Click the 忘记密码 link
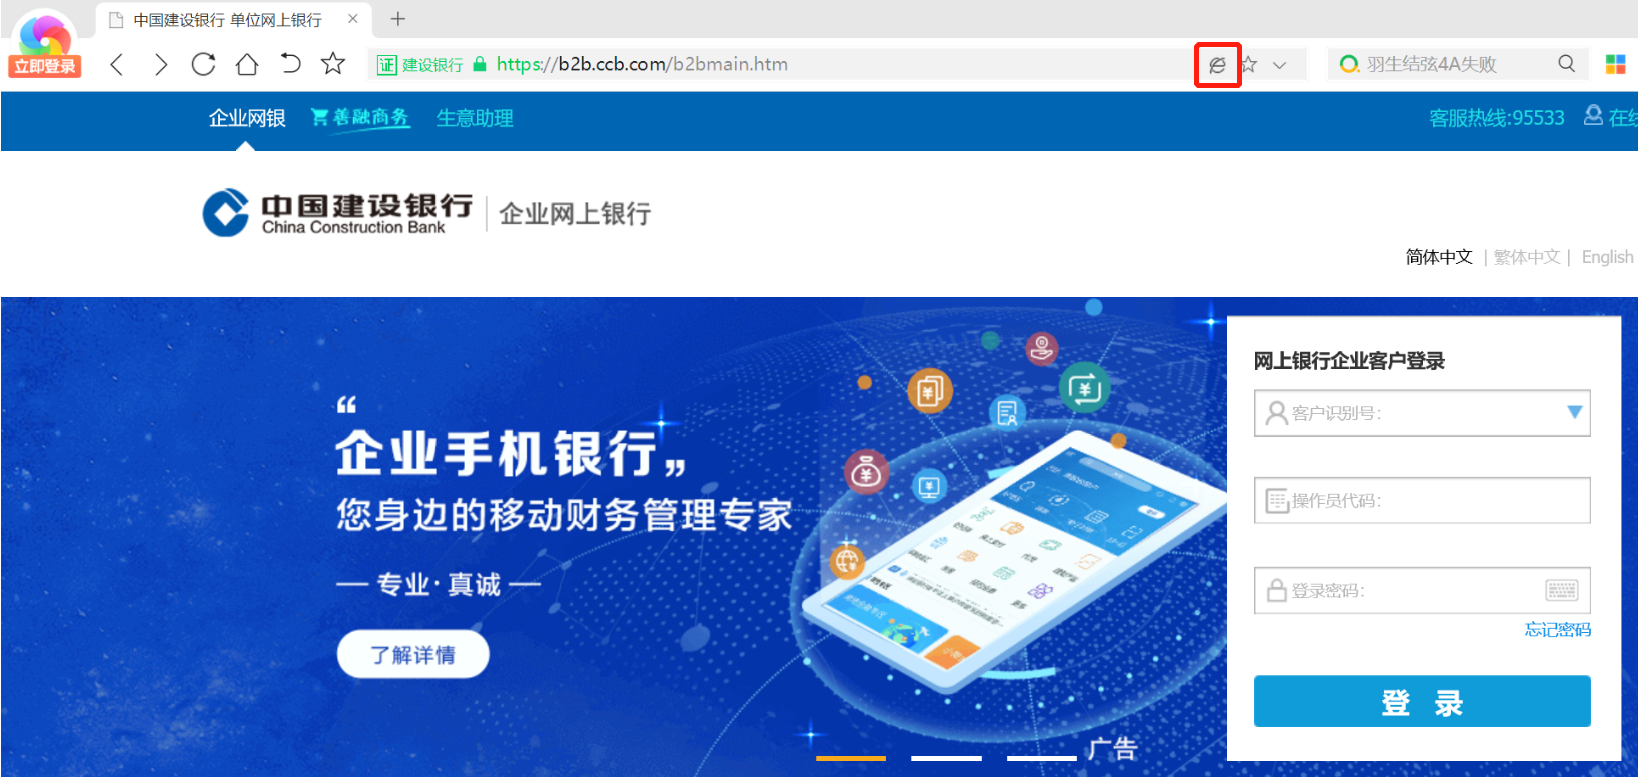Screen dimensions: 1638x777 pyautogui.click(x=1557, y=629)
